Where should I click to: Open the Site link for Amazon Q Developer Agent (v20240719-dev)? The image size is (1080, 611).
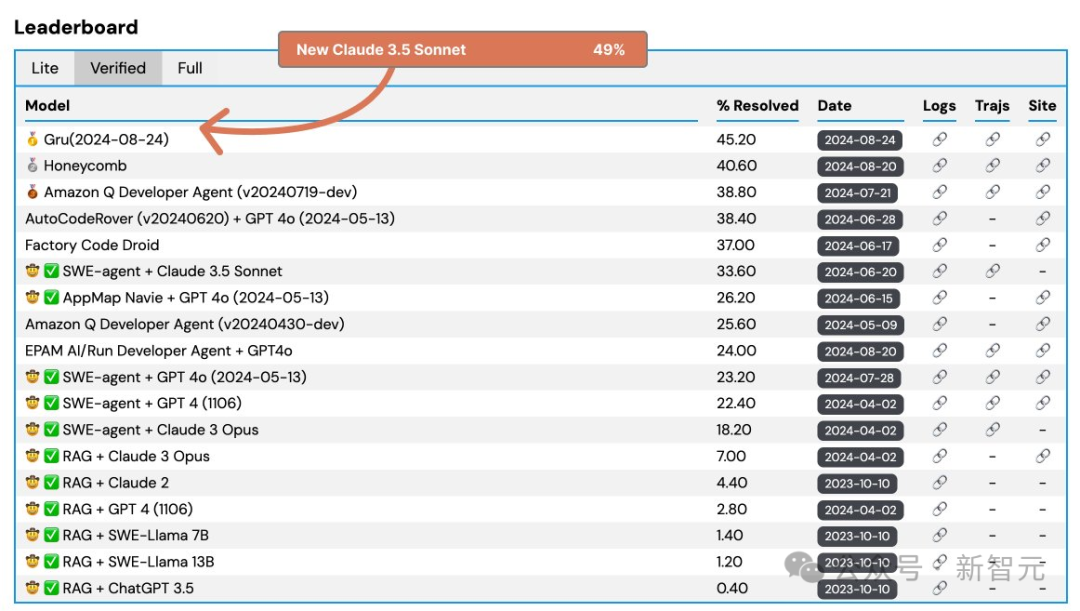pyautogui.click(x=1043, y=192)
